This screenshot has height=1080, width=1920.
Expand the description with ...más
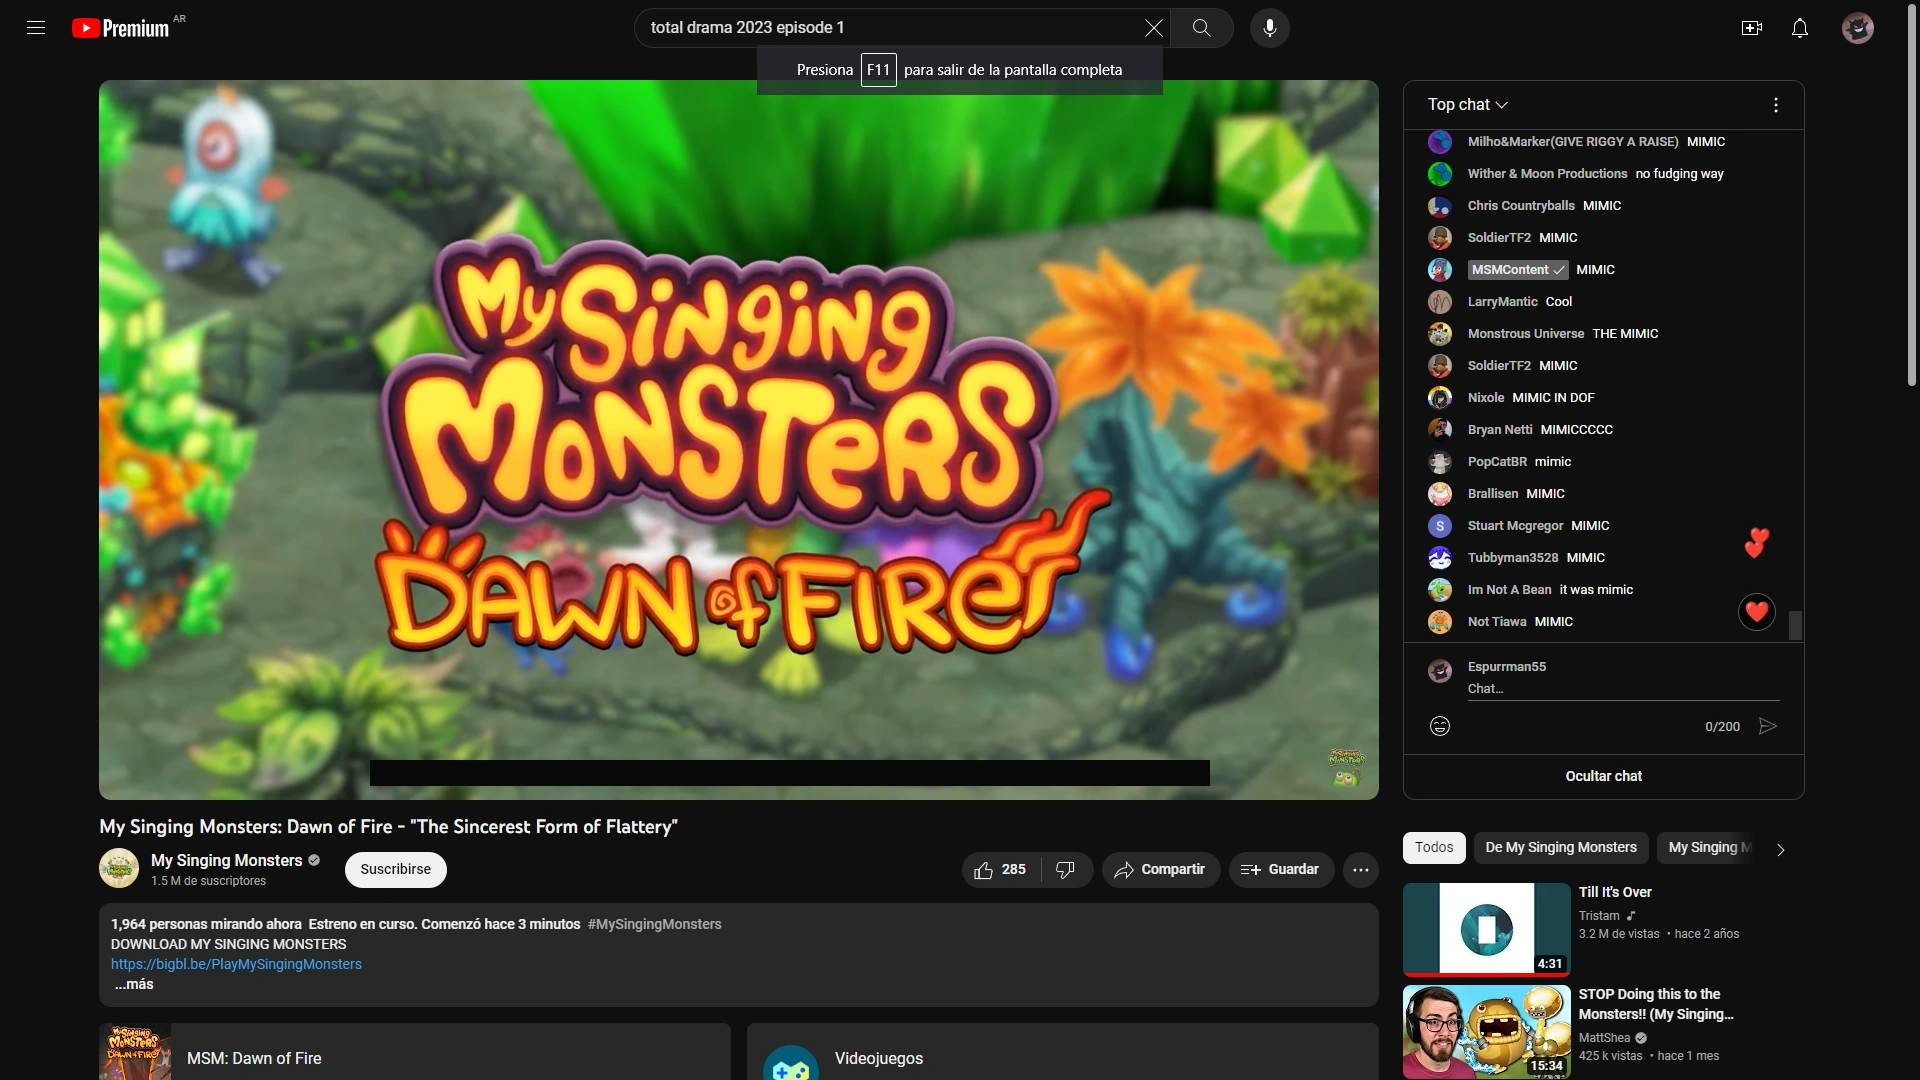(134, 984)
